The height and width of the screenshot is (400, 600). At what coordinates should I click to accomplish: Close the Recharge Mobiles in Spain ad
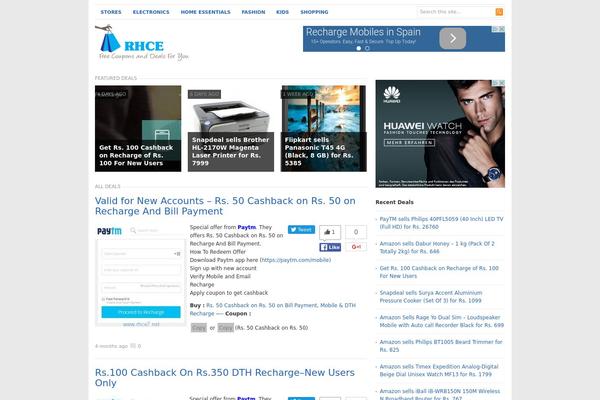click(502, 29)
